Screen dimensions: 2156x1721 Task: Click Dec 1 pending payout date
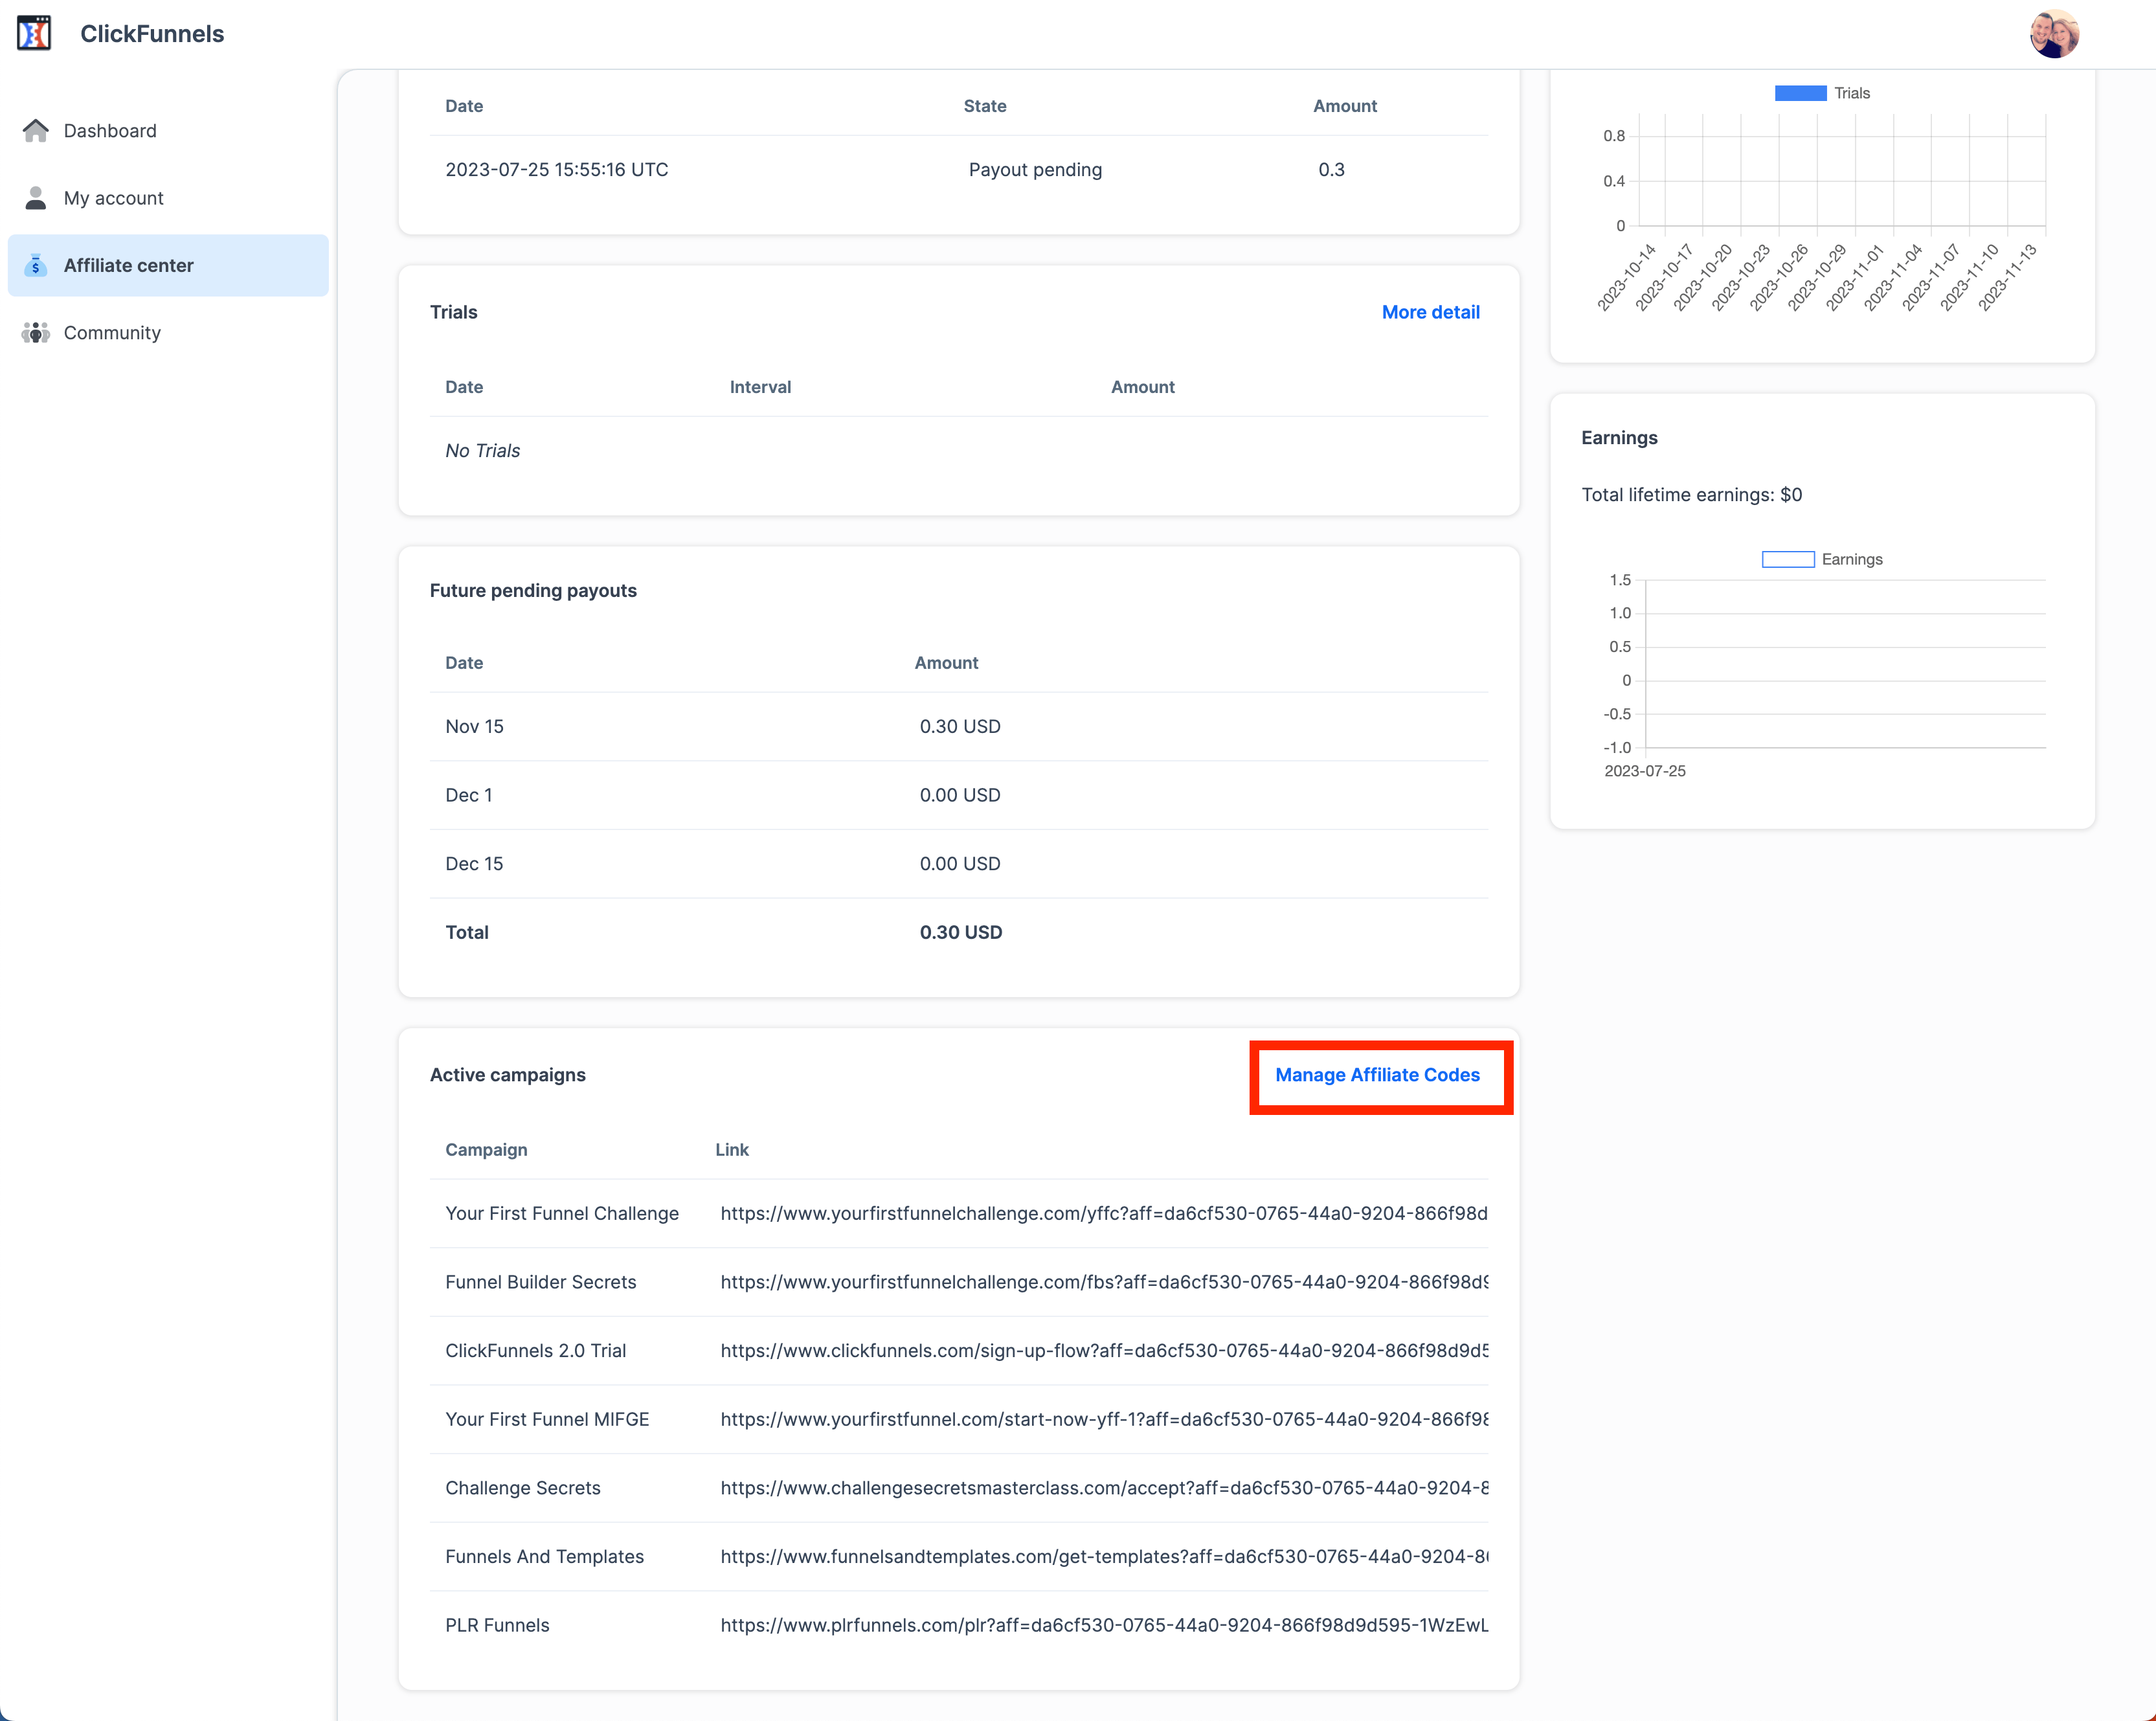pos(469,795)
